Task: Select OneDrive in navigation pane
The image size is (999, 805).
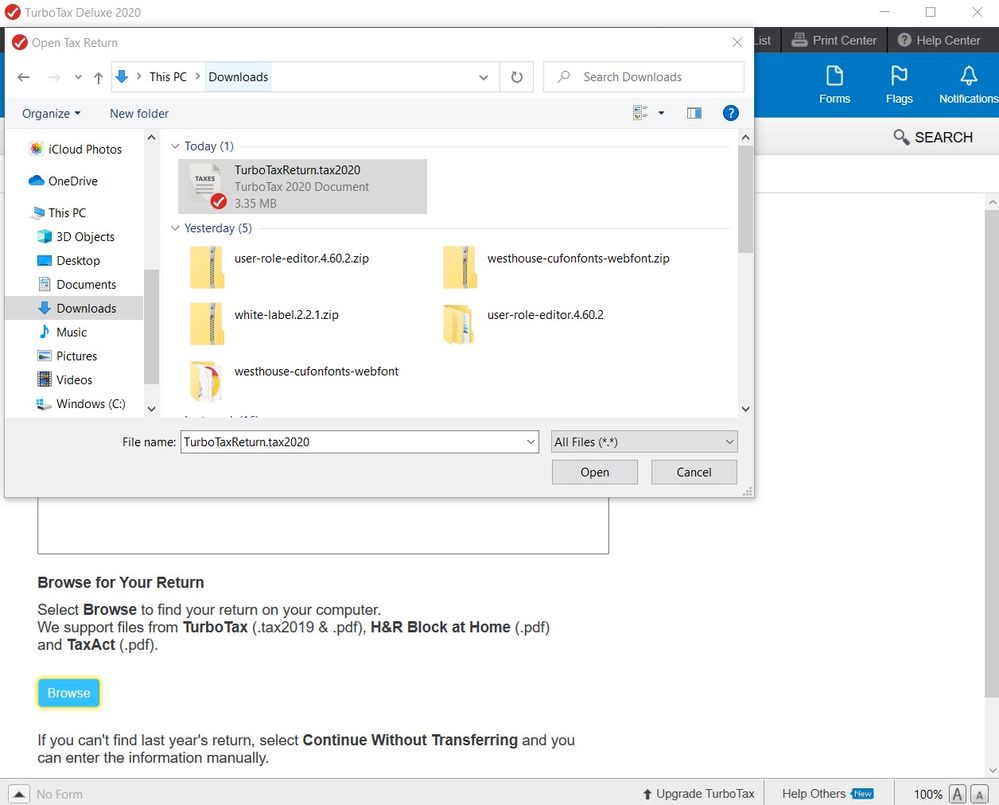Action: tap(63, 181)
